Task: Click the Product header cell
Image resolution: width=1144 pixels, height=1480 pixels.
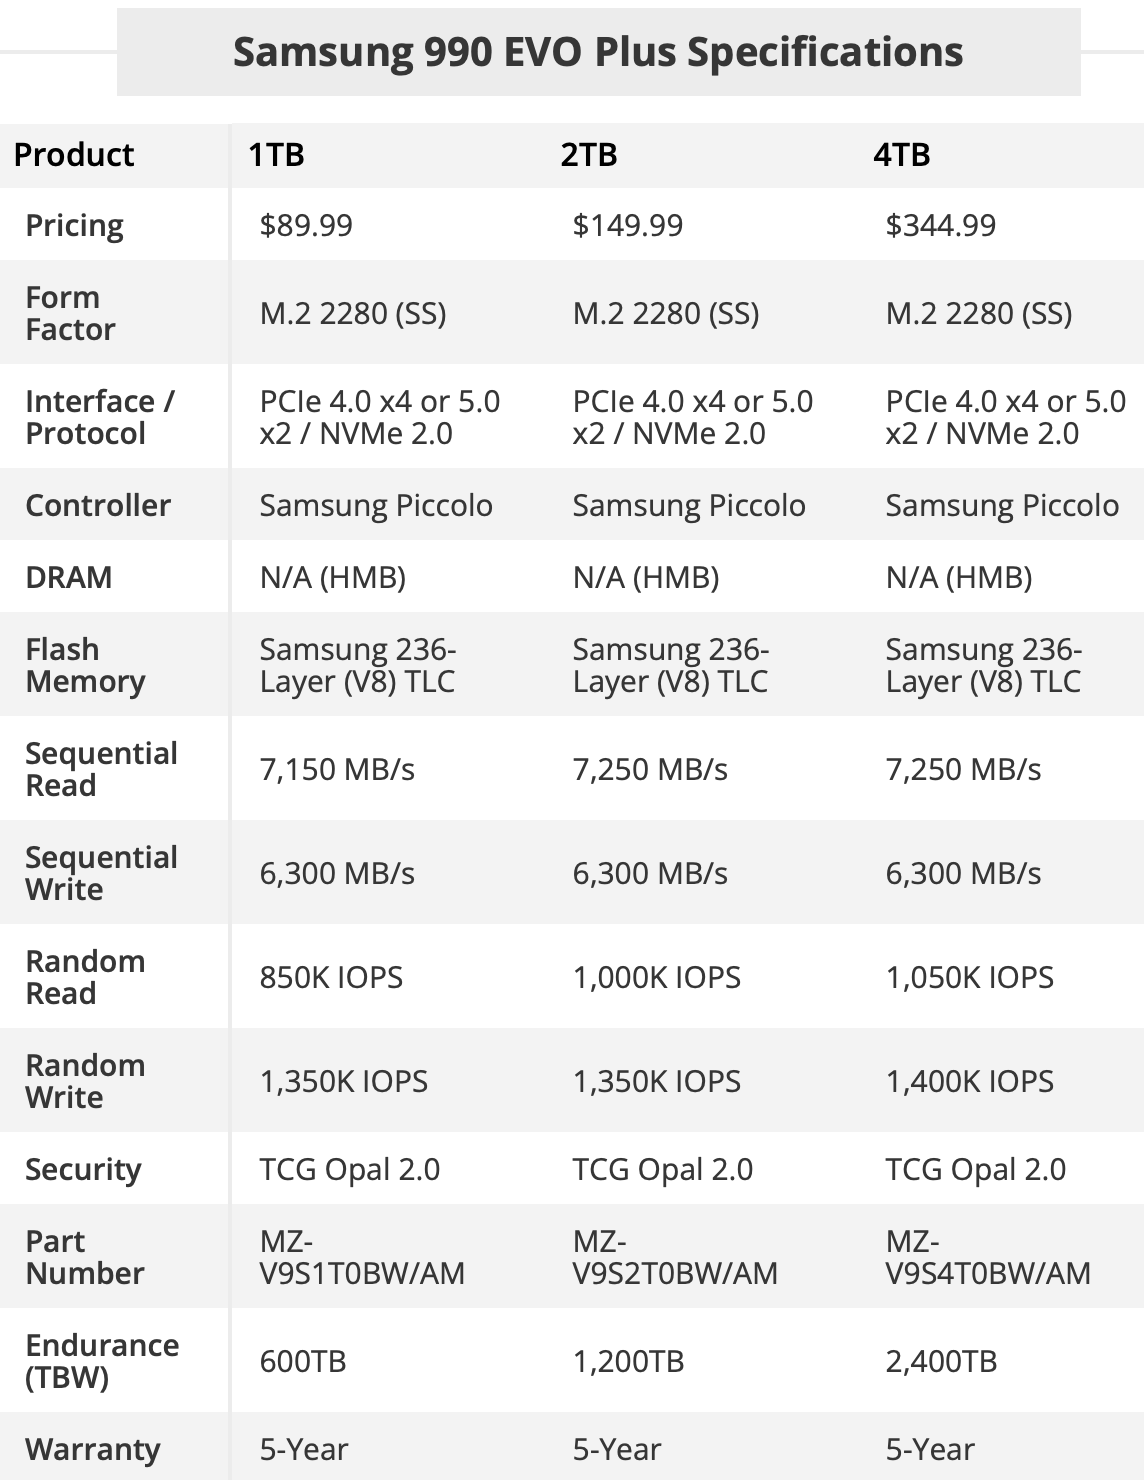Action: pyautogui.click(x=74, y=155)
